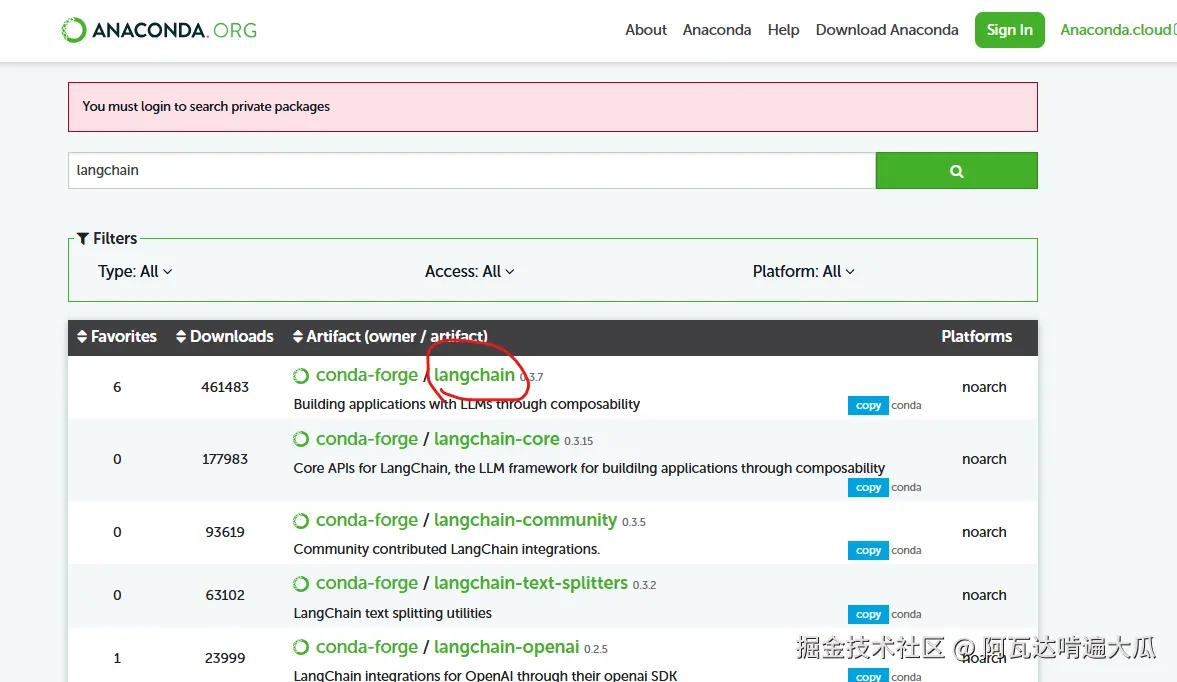Click 'LangChain text splitting utilities' description
The image size is (1177, 682).
tap(393, 613)
